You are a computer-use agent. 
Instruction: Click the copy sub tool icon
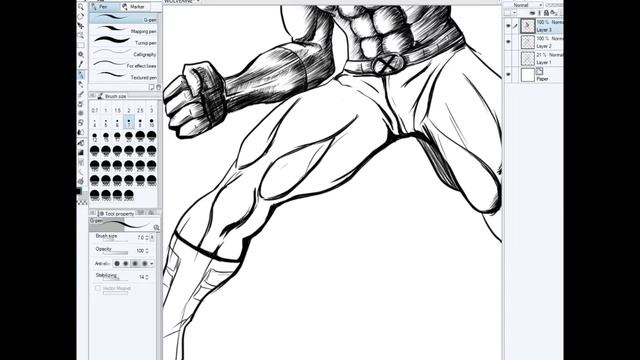click(x=151, y=87)
